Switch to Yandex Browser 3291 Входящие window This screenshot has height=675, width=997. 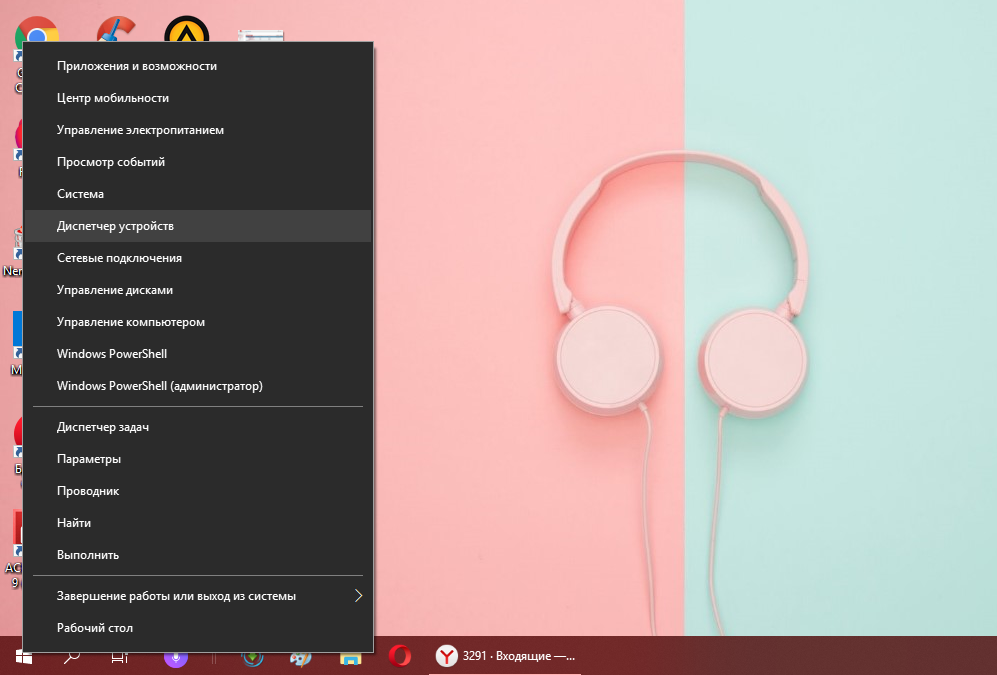coord(505,656)
